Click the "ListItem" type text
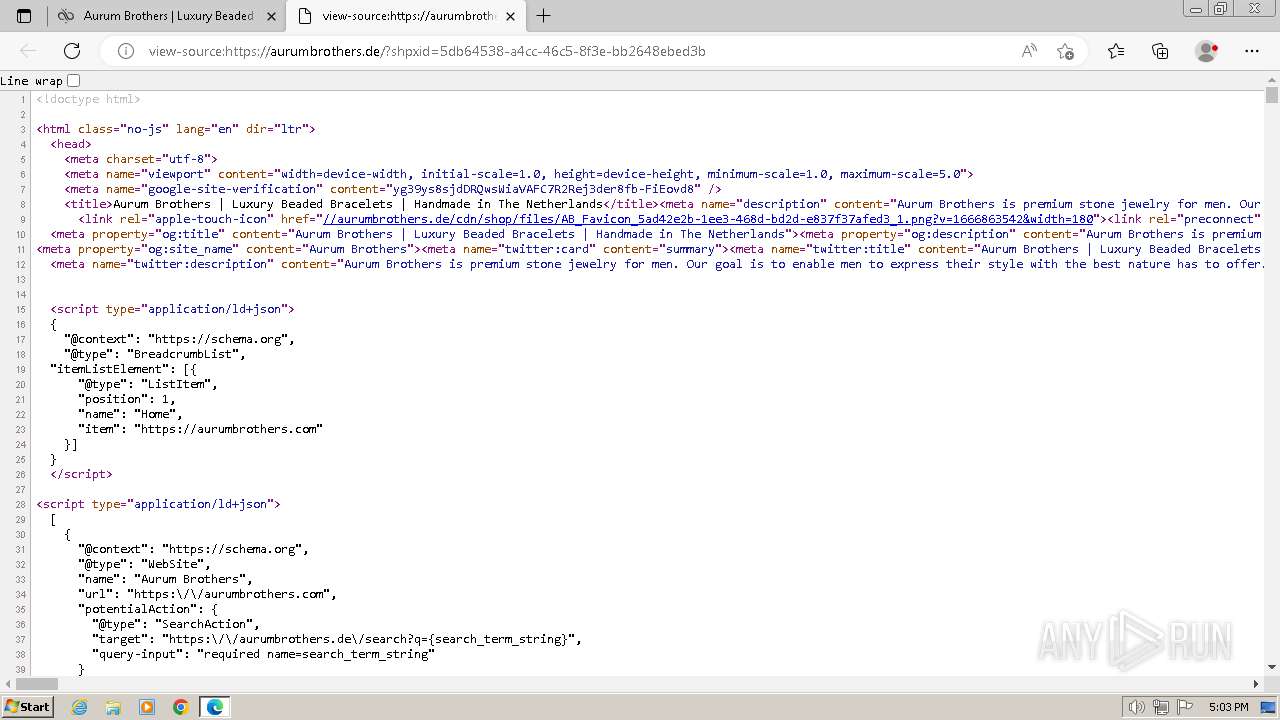 (x=179, y=384)
